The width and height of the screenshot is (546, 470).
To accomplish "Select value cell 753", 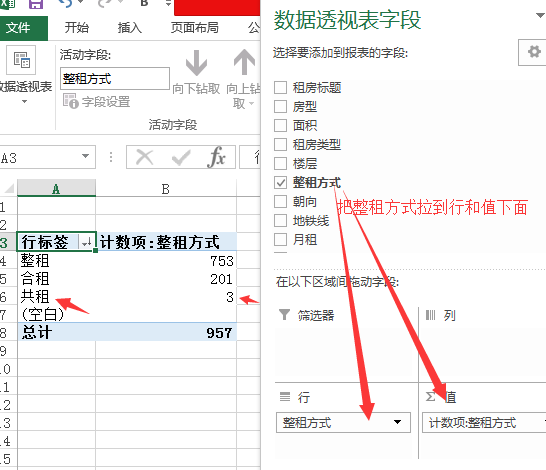I will click(166, 260).
